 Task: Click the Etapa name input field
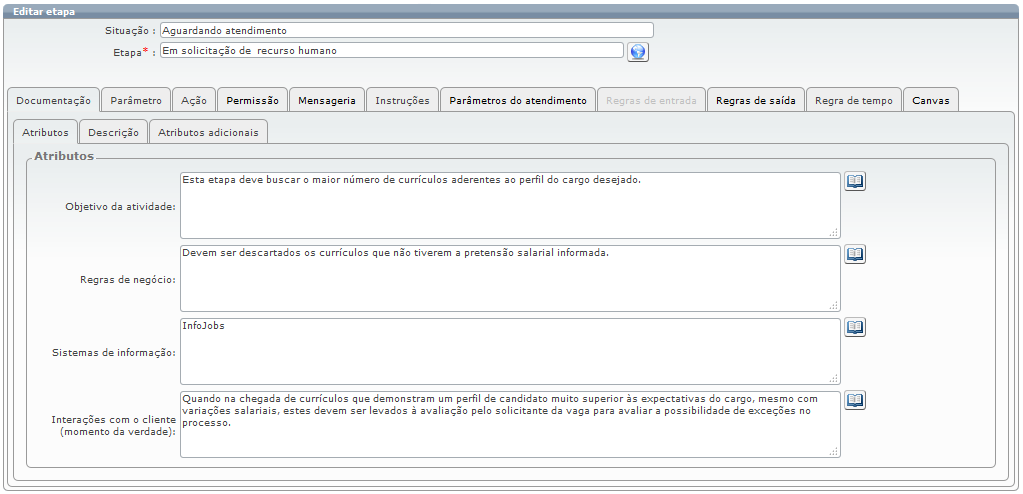click(x=391, y=51)
